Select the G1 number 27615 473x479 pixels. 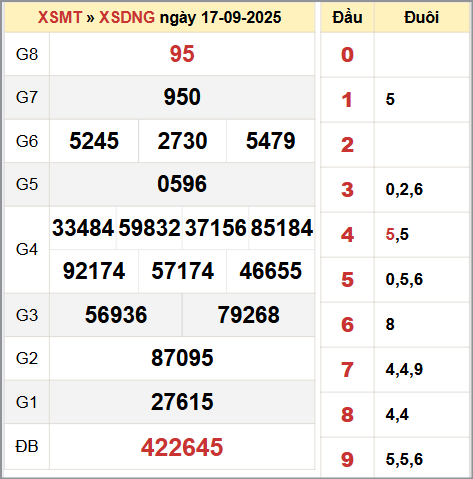182,402
